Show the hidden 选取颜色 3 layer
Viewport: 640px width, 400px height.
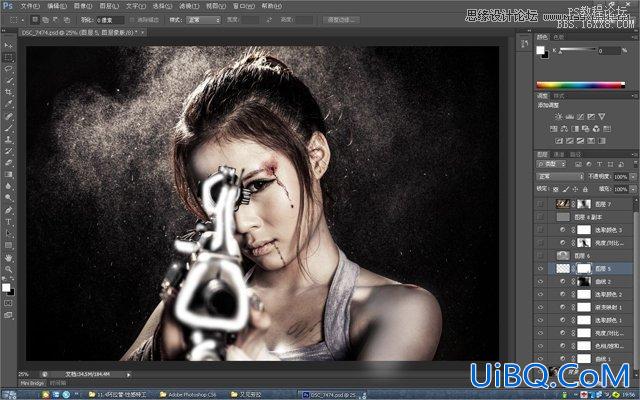[x=540, y=230]
